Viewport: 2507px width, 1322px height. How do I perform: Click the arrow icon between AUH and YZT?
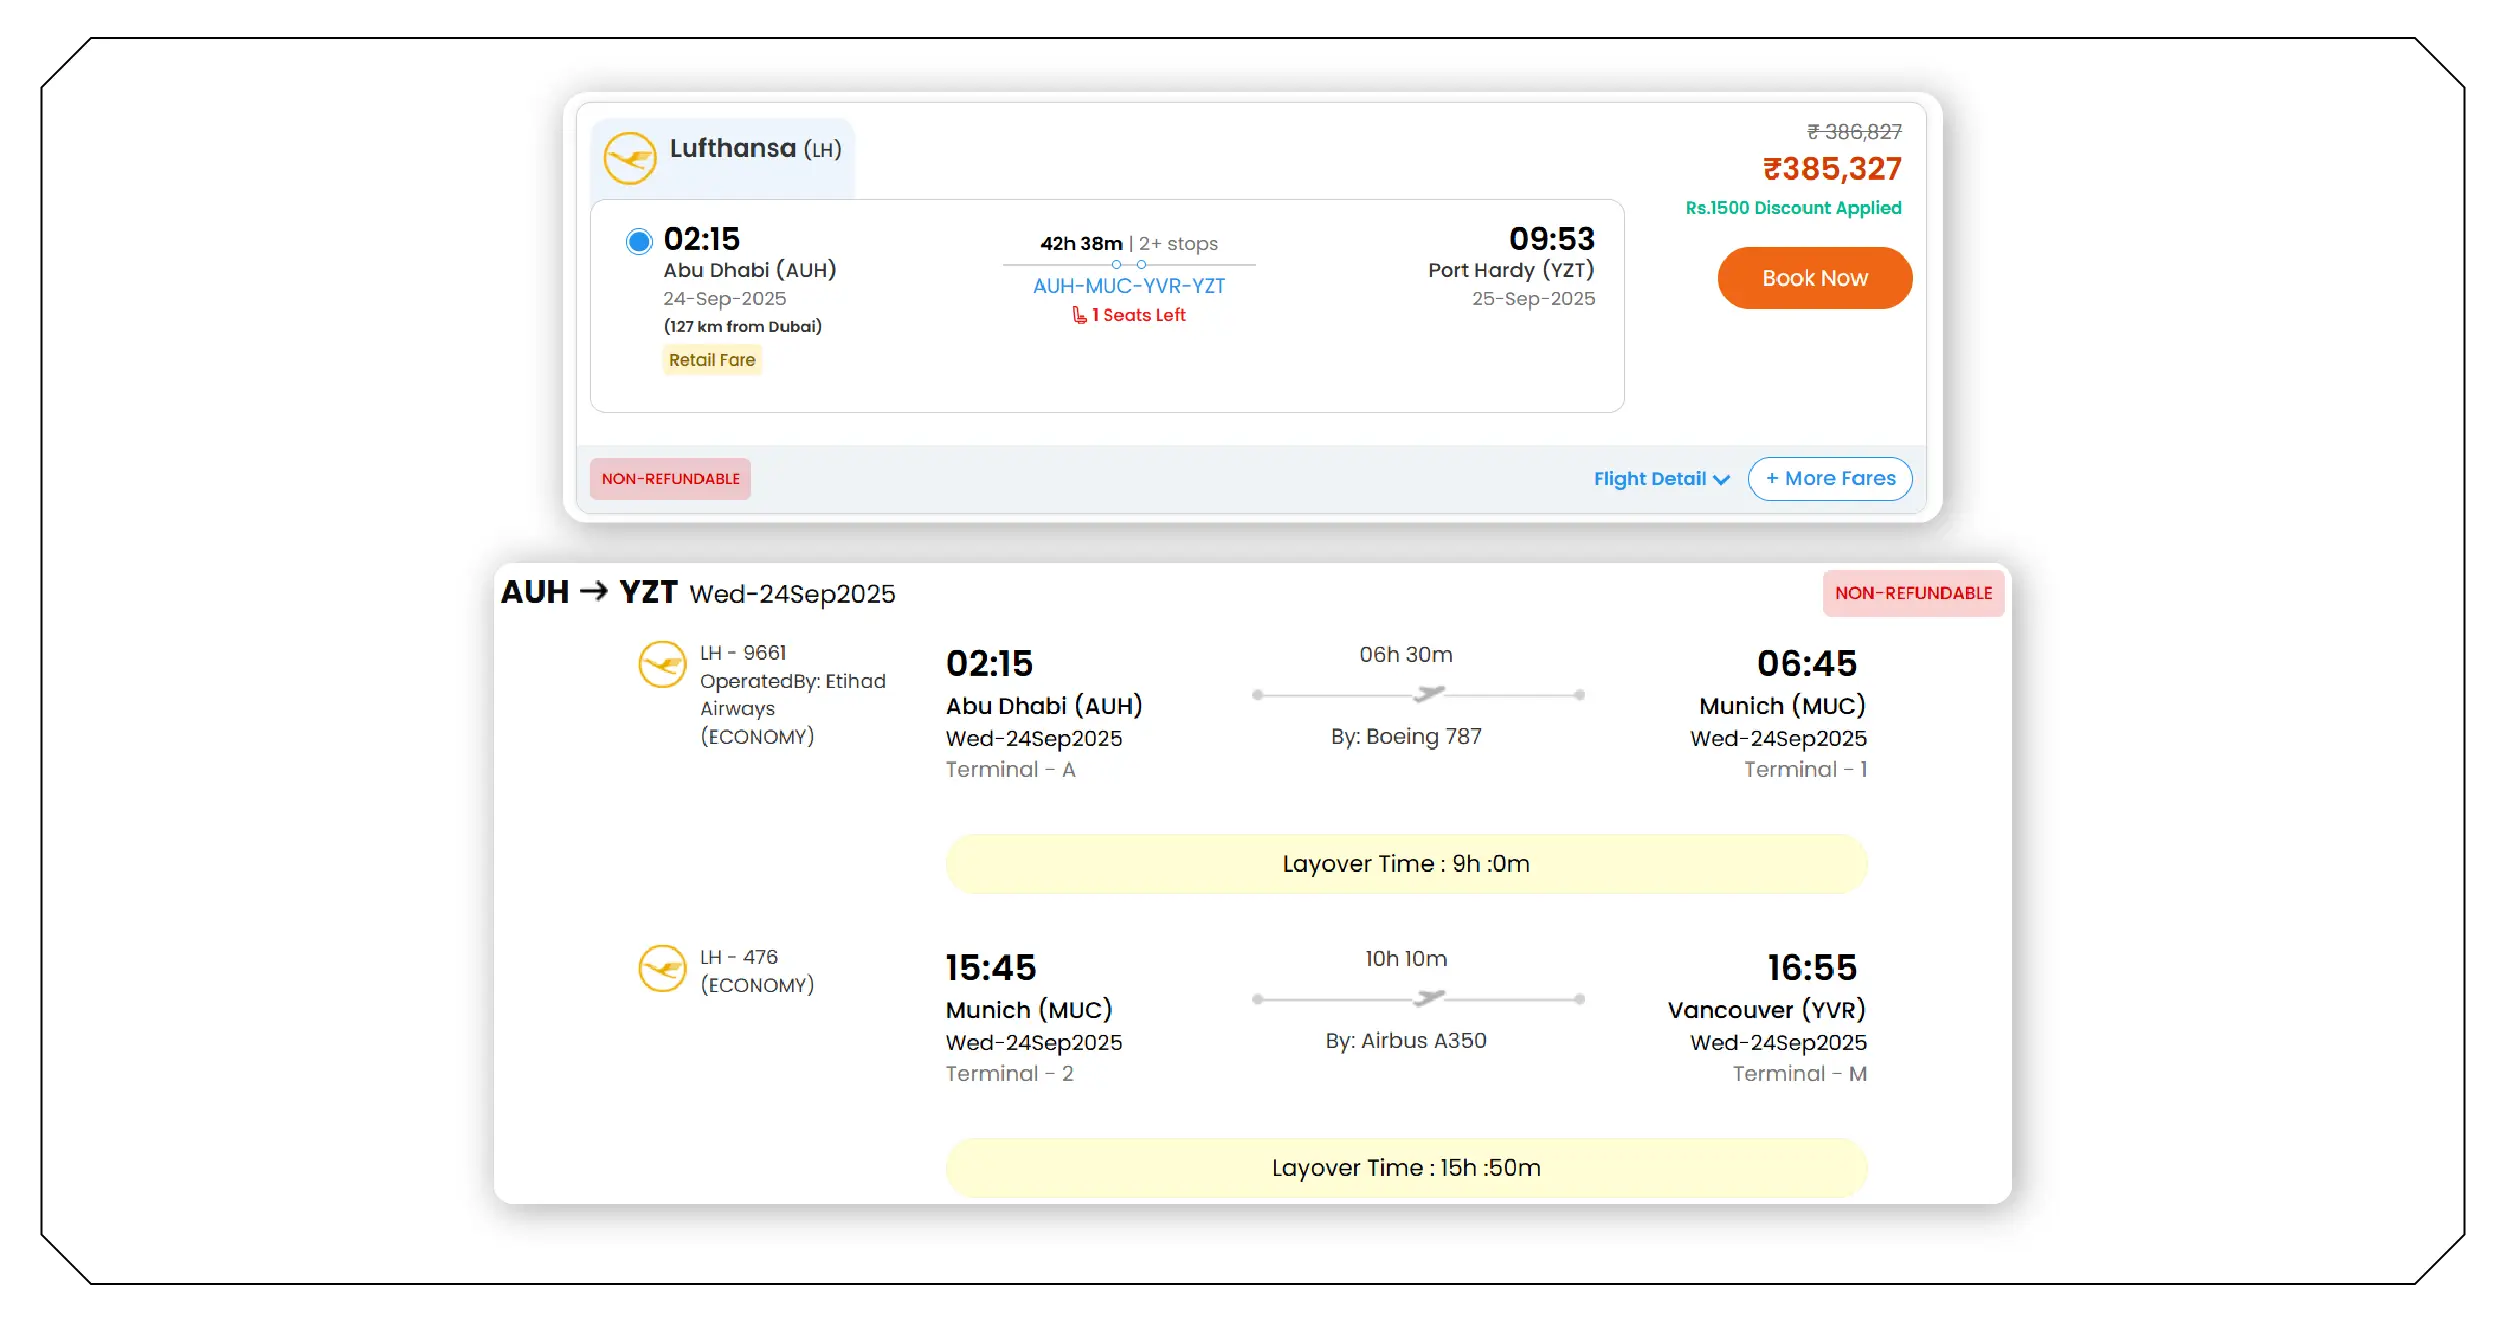click(x=593, y=592)
